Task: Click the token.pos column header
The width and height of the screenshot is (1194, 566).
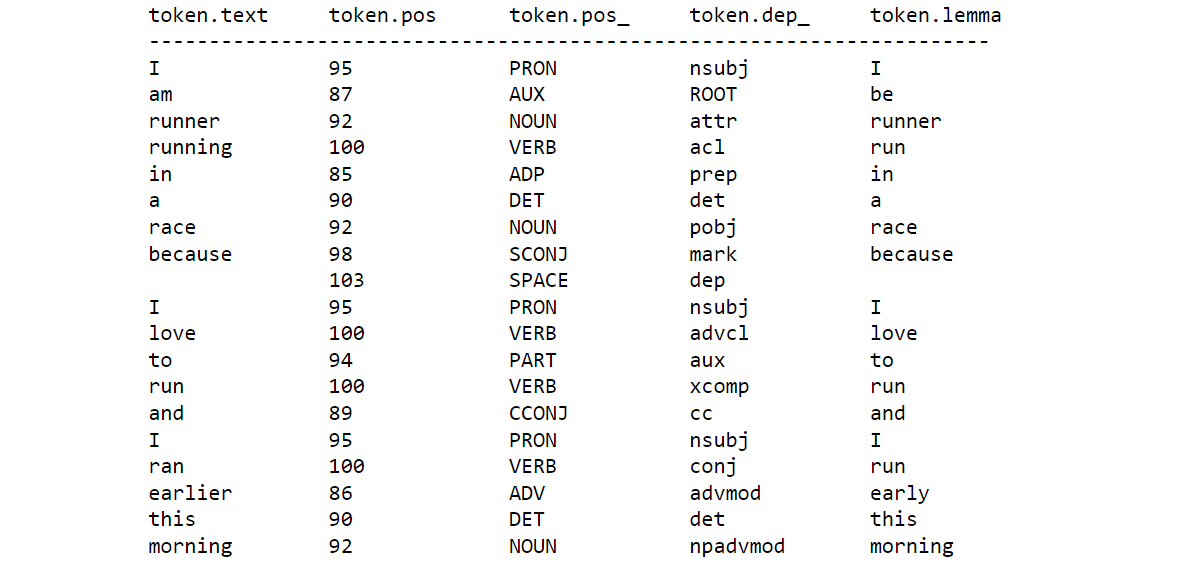Action: point(382,15)
